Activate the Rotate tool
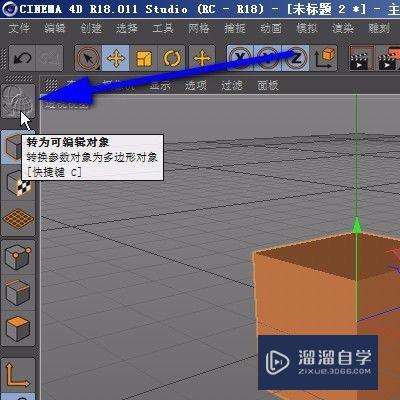Screen dimensions: 400x400 [x=171, y=58]
